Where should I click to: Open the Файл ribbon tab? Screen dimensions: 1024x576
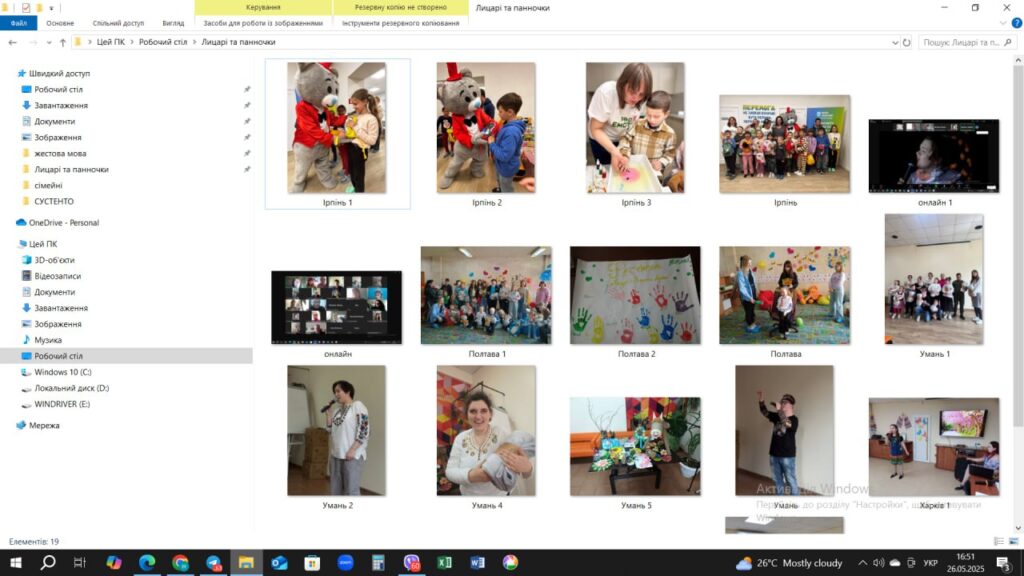pos(18,23)
